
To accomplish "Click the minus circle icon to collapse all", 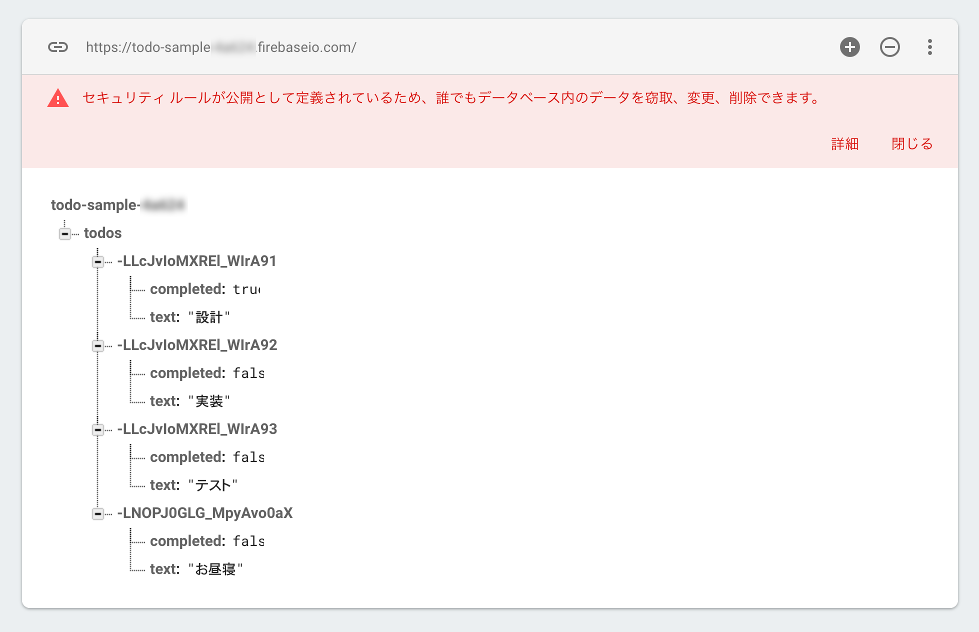I will pyautogui.click(x=890, y=47).
